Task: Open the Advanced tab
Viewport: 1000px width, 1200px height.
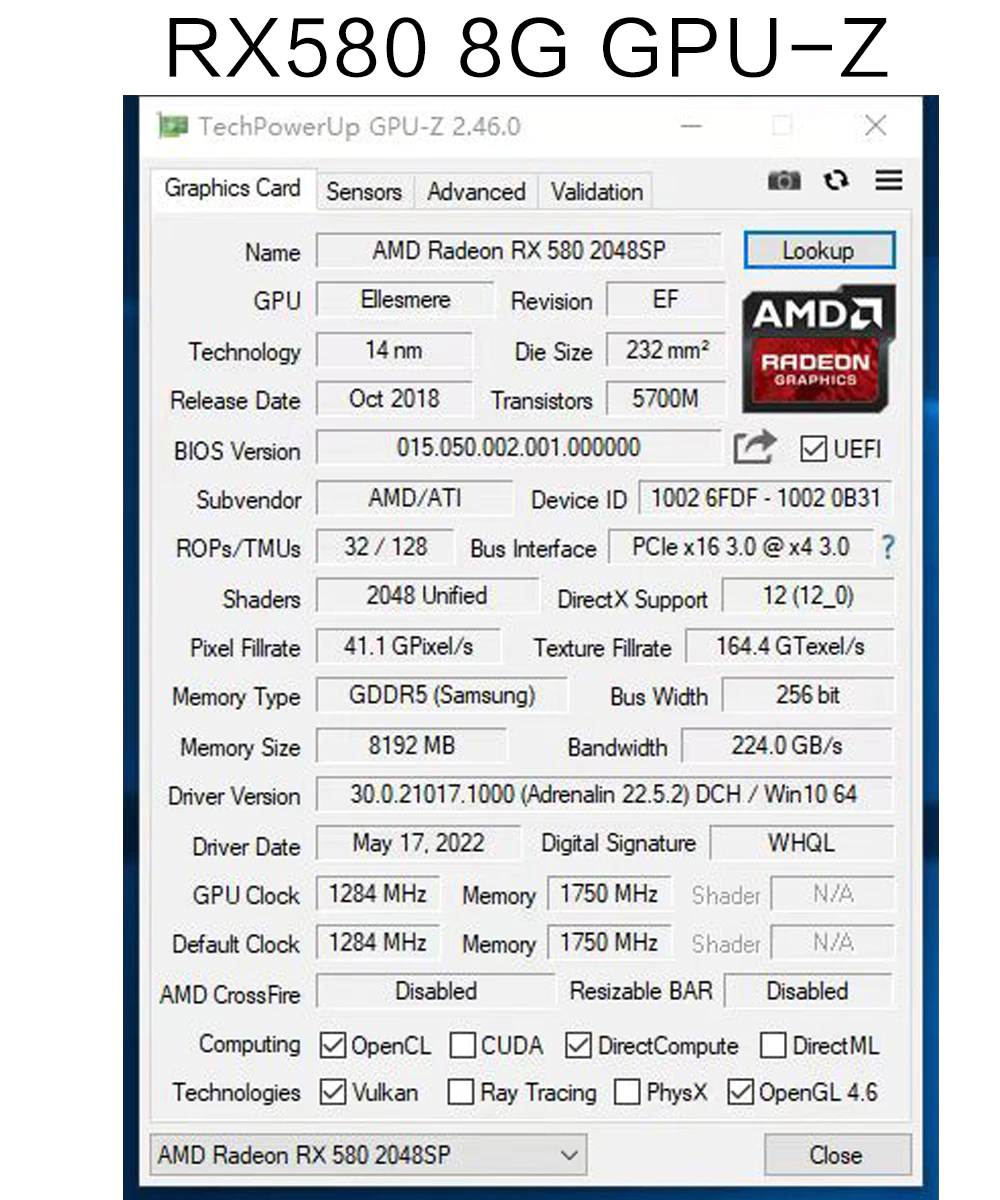Action: (476, 191)
